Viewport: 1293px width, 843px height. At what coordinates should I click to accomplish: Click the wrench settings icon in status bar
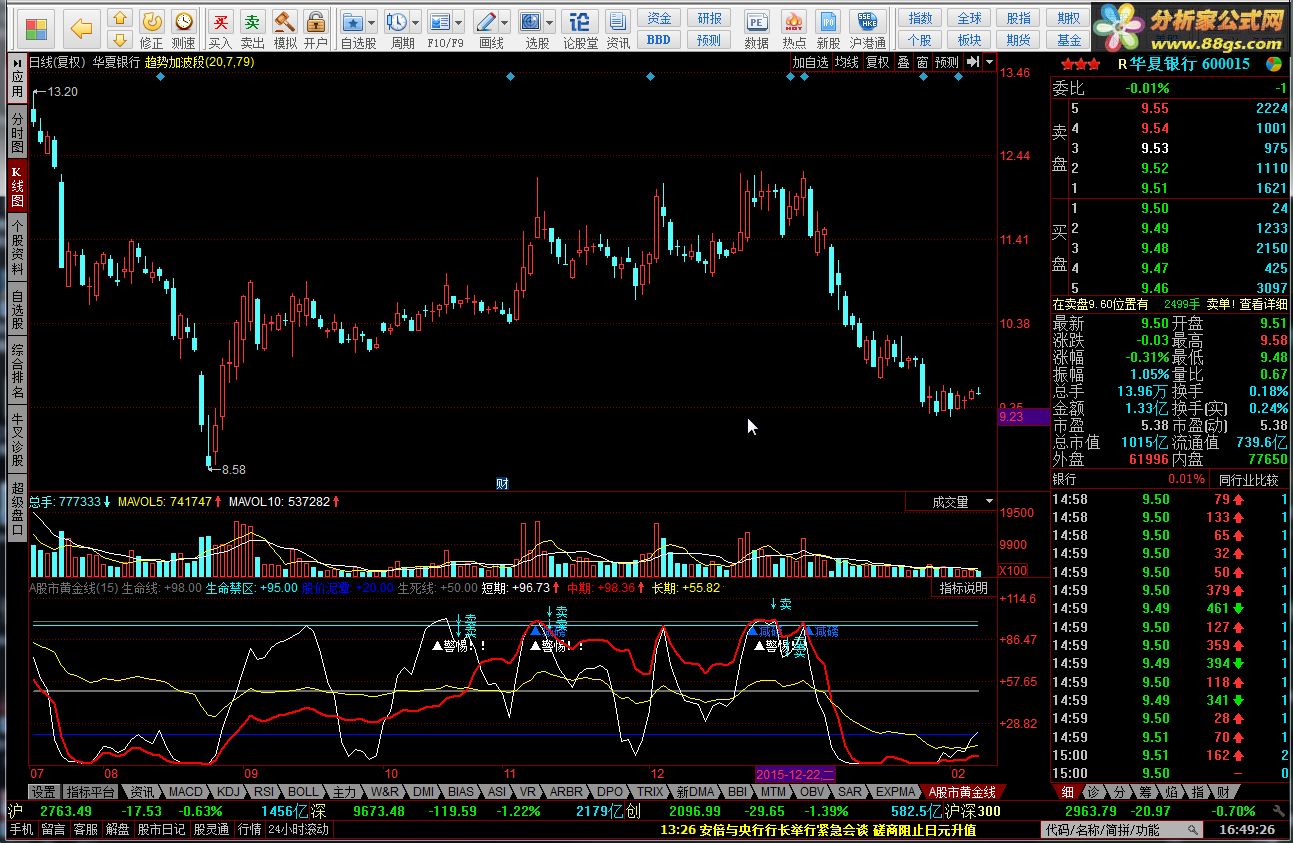click(1278, 811)
